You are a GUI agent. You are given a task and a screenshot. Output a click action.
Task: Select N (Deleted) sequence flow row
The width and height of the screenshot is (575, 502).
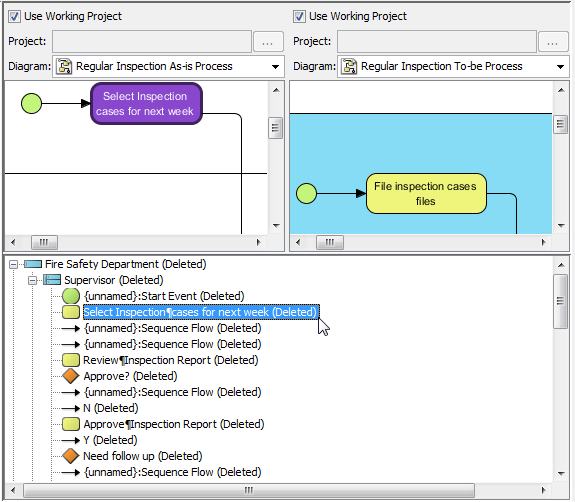pyautogui.click(x=111, y=408)
